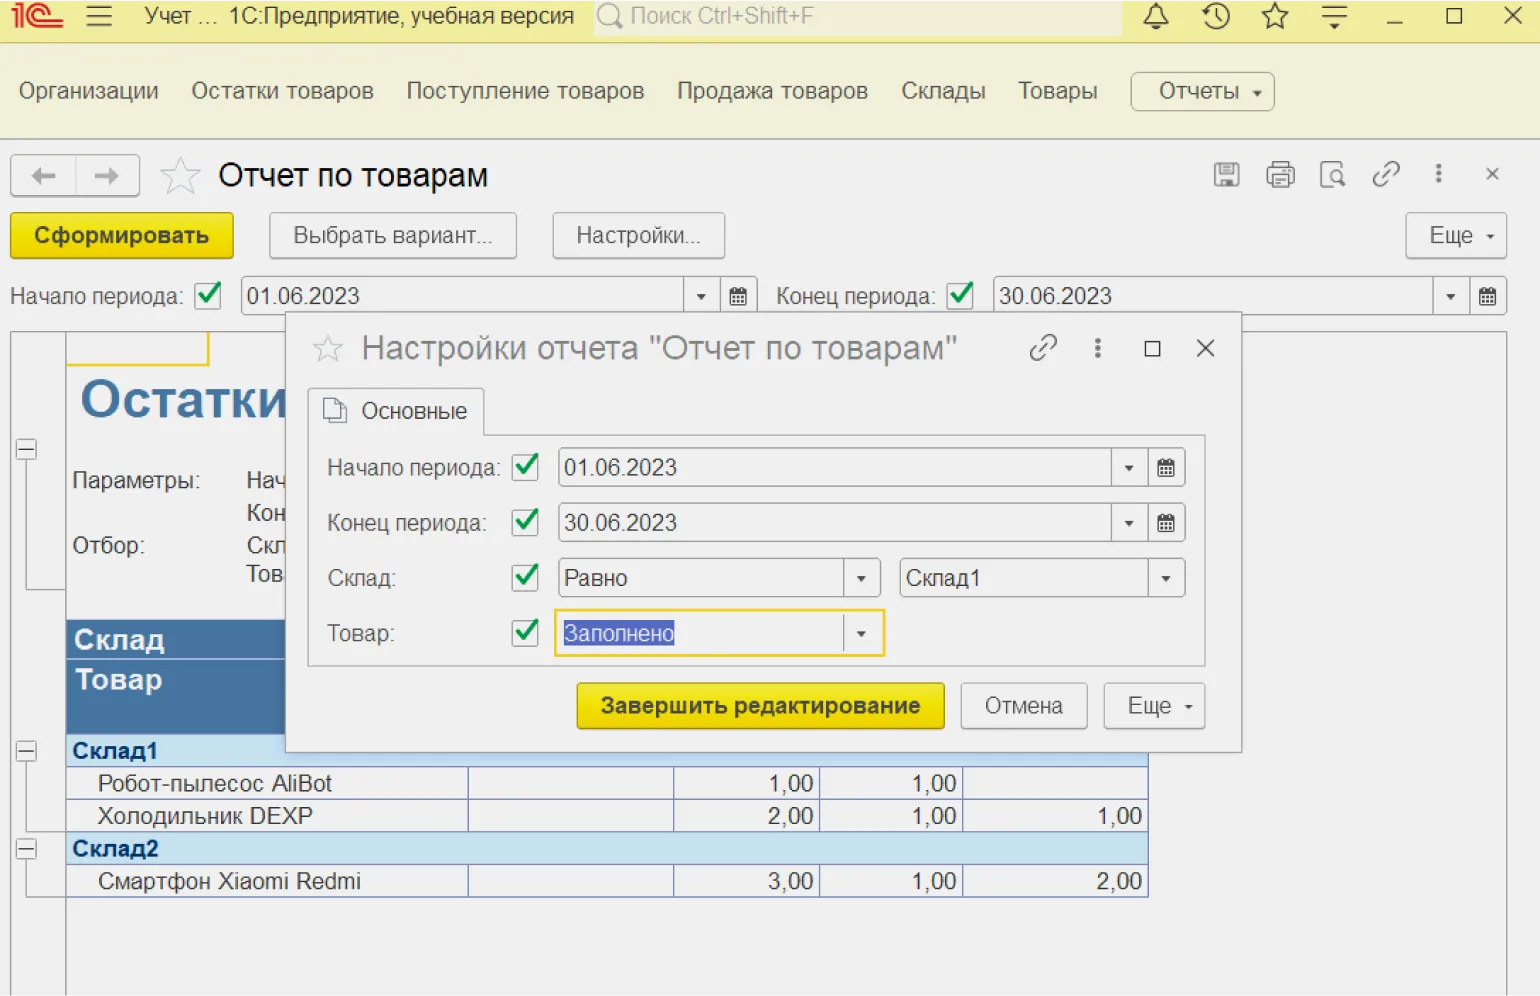The width and height of the screenshot is (1540, 996).
Task: Open the Склад1 value dropdown
Action: pos(1166,578)
